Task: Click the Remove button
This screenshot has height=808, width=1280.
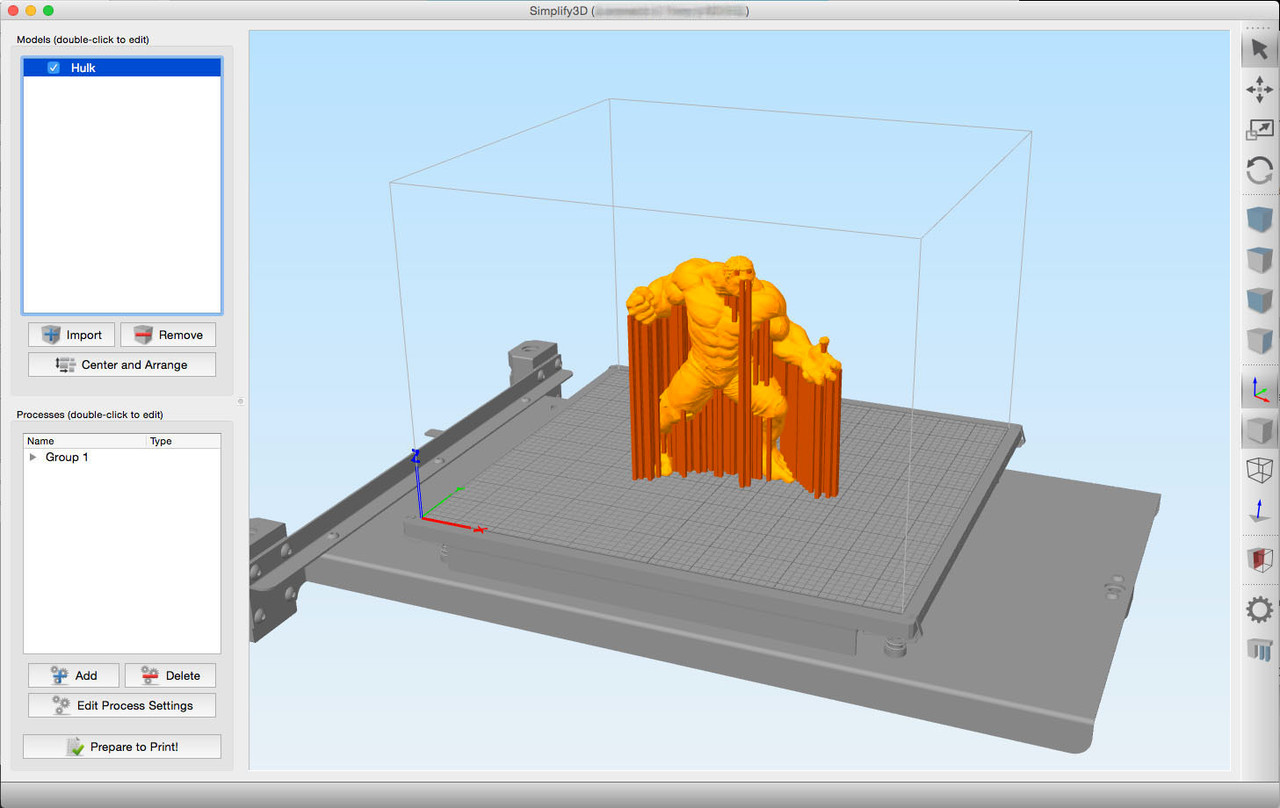Action: click(x=168, y=335)
